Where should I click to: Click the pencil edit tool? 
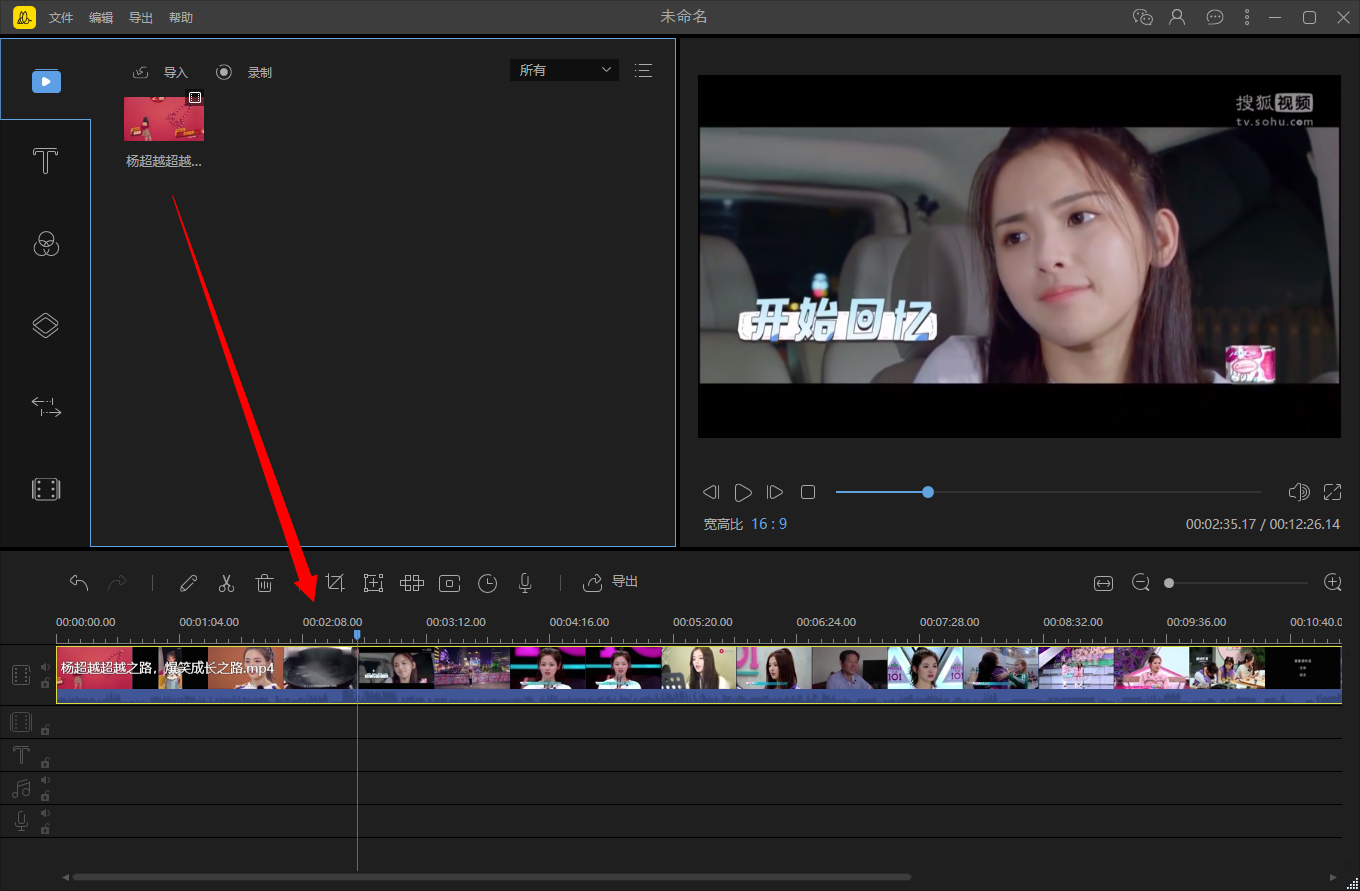(189, 583)
